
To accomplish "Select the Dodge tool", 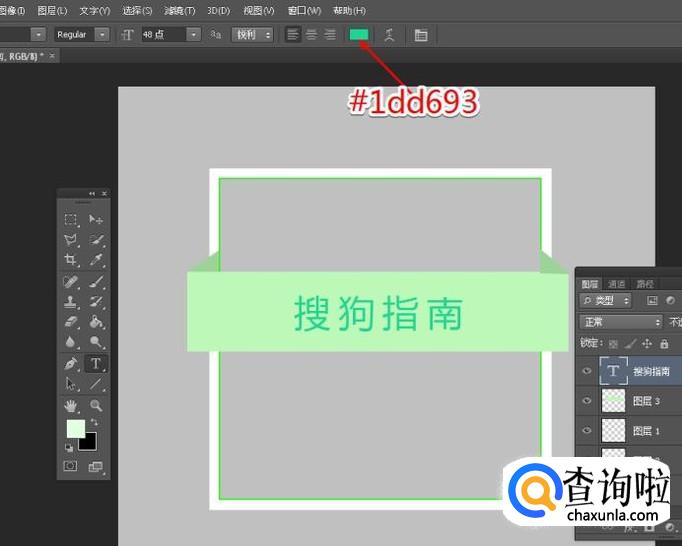I will 96,342.
